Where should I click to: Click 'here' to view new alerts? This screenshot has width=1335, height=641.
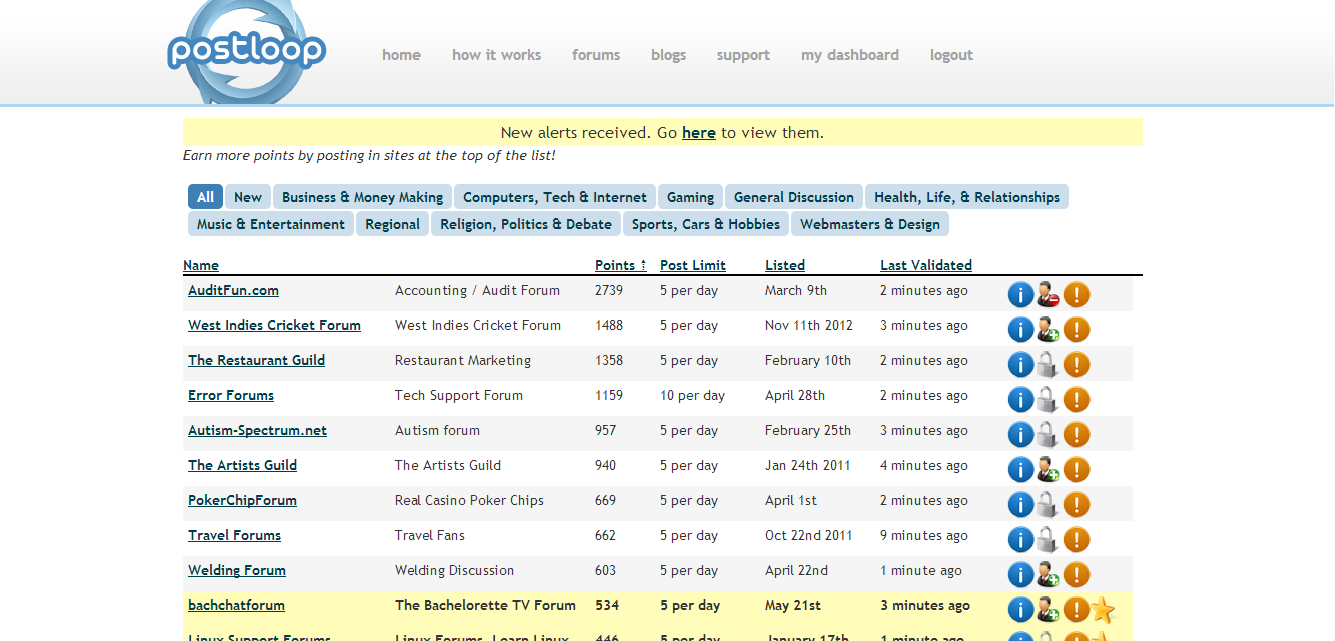click(x=699, y=132)
